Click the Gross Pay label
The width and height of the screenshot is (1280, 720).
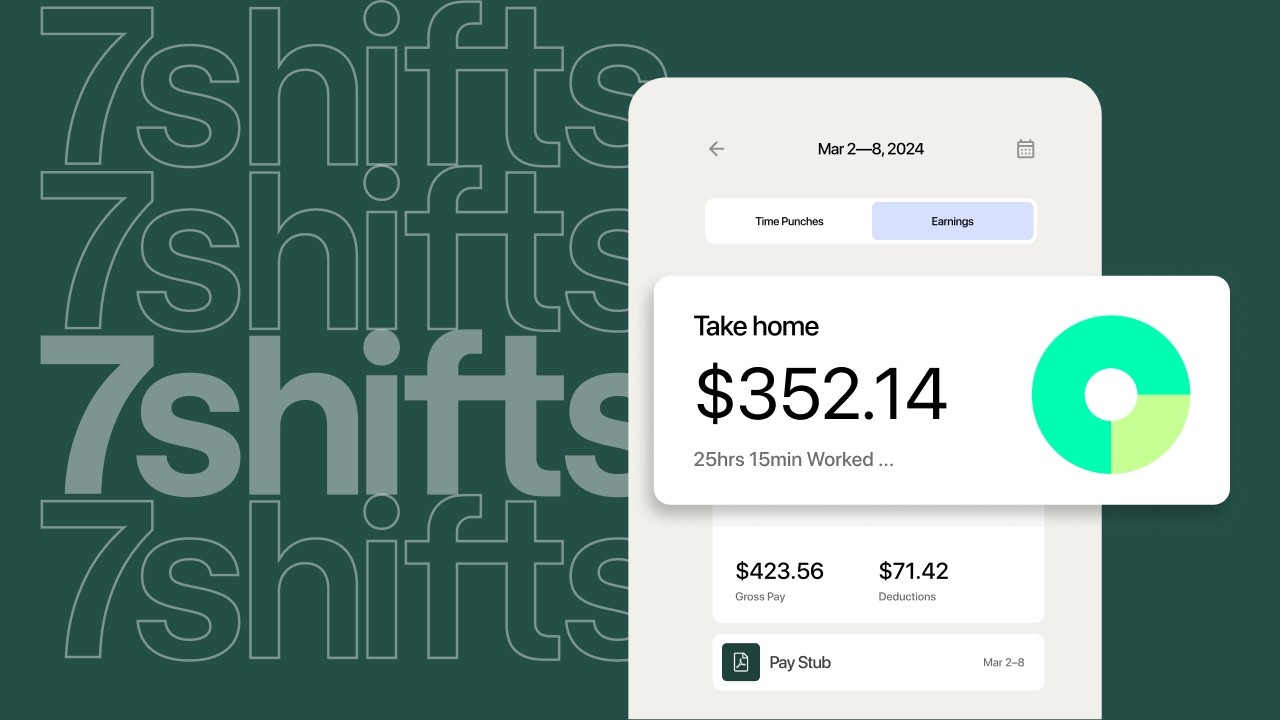coord(760,597)
